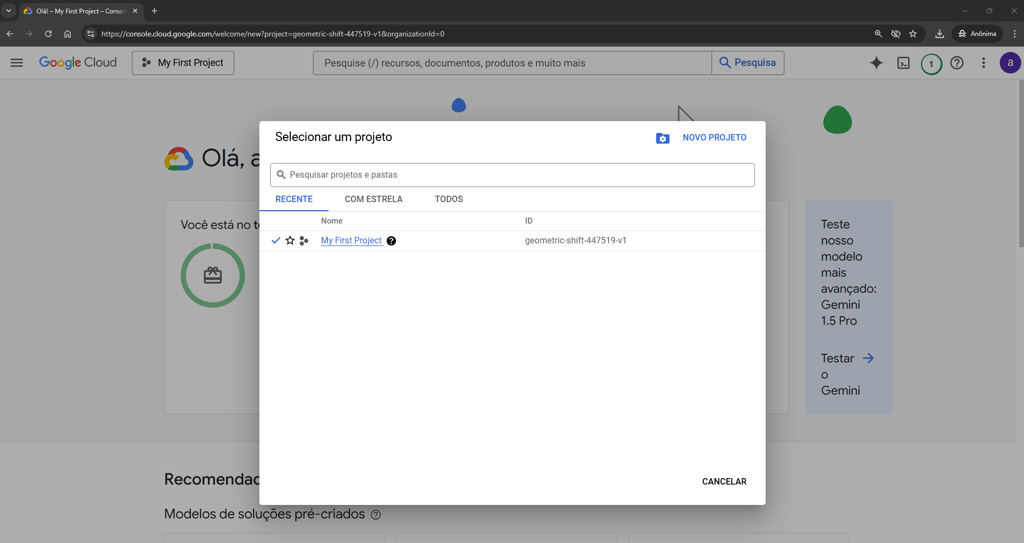Open the My First Project link
The width and height of the screenshot is (1024, 543).
[351, 240]
